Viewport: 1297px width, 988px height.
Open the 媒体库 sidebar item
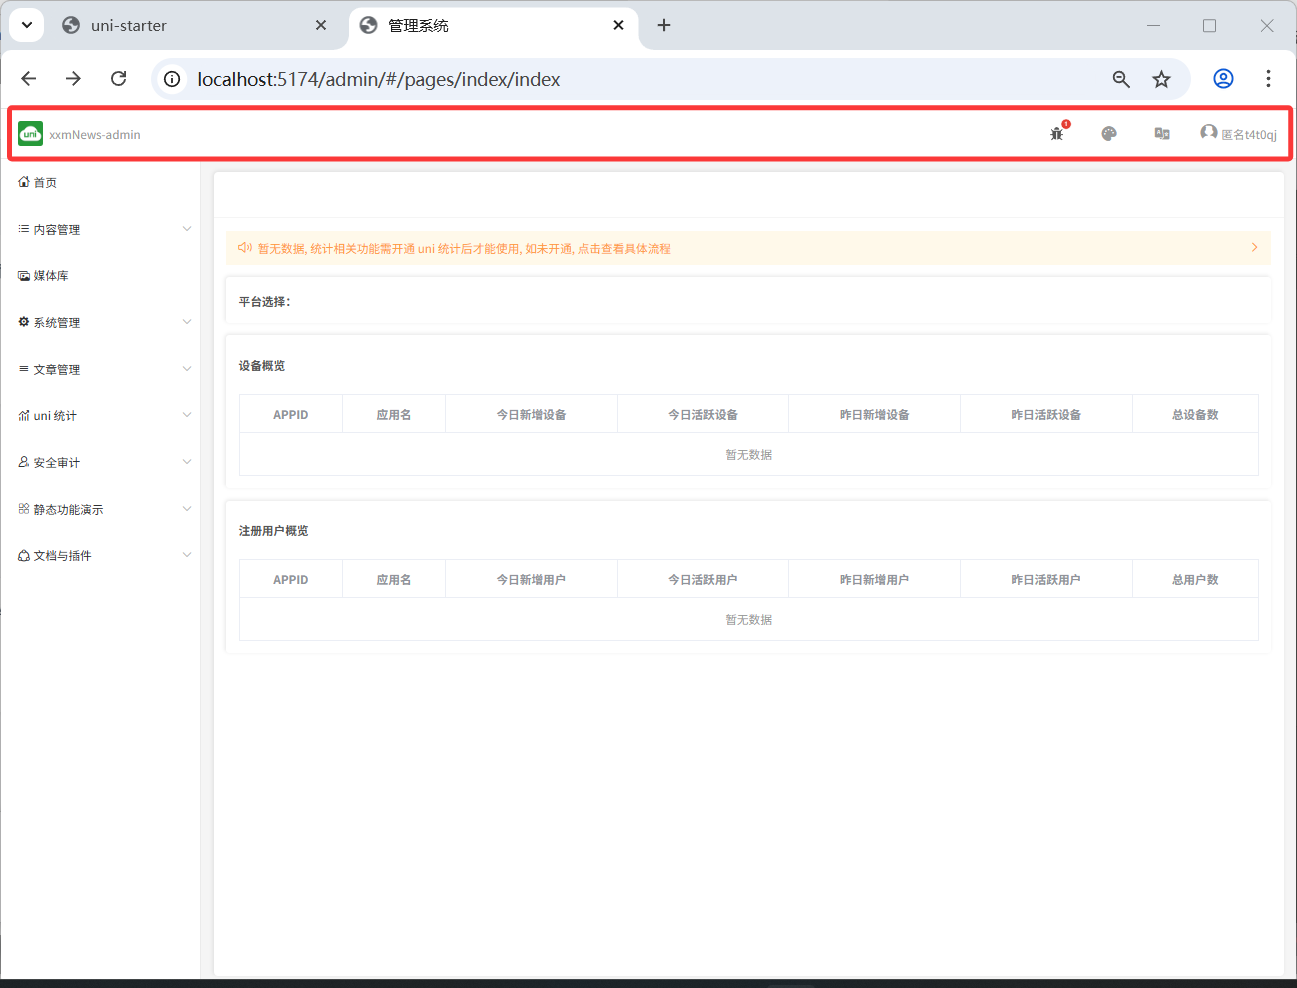(x=51, y=276)
